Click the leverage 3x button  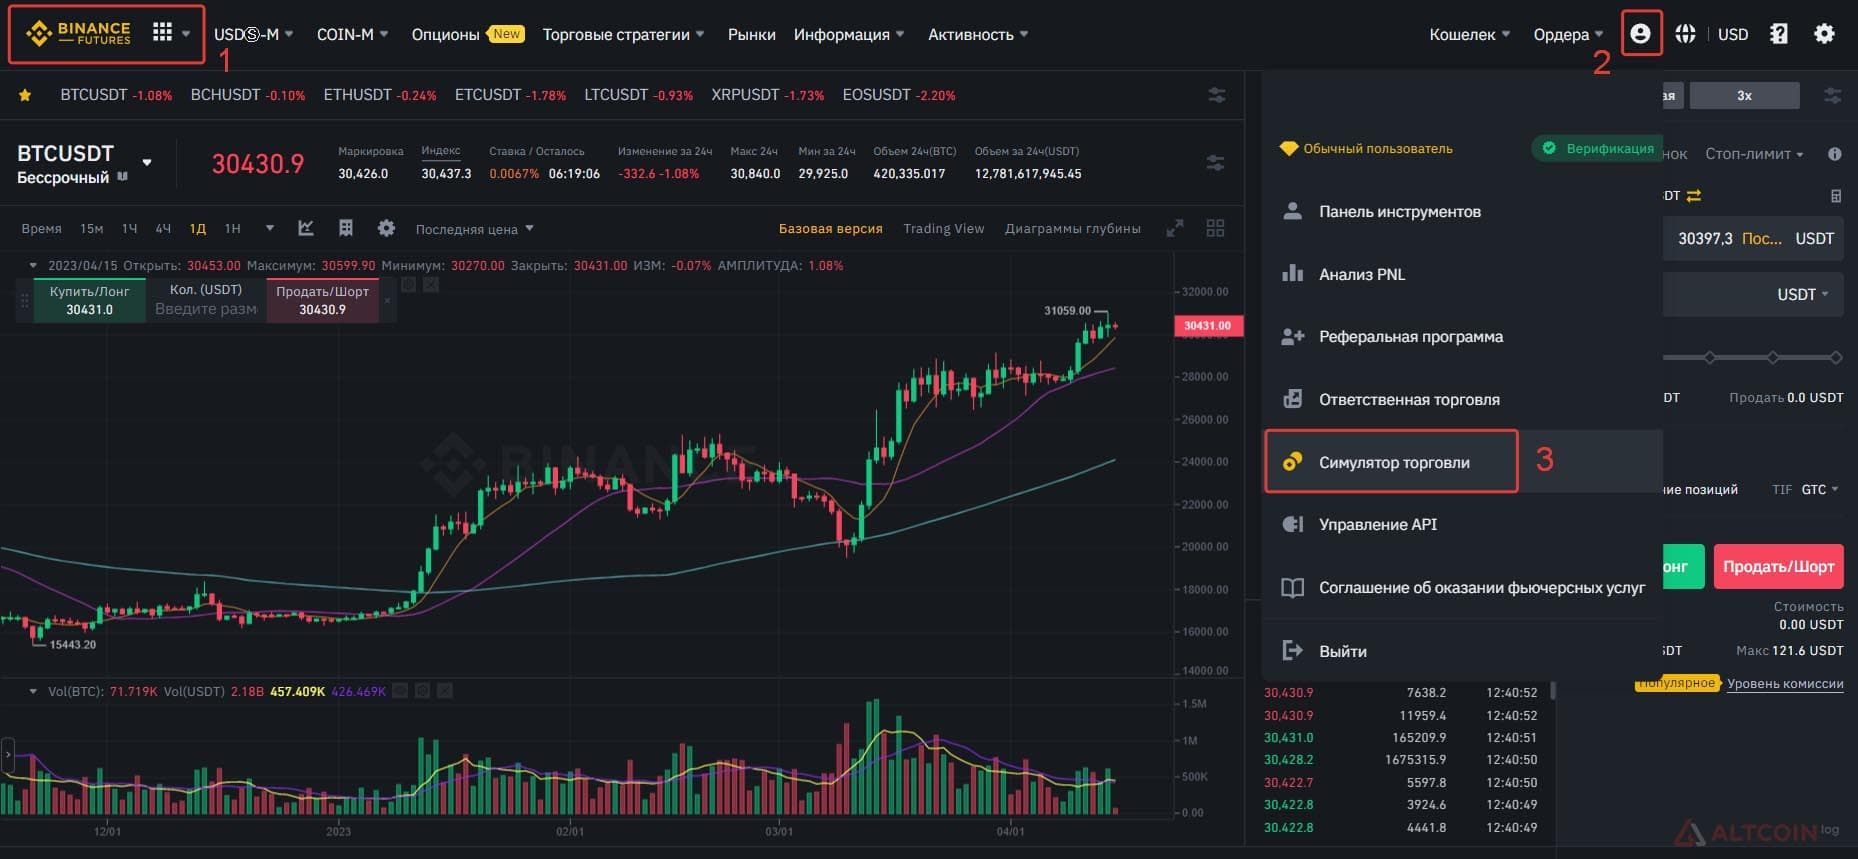1744,96
